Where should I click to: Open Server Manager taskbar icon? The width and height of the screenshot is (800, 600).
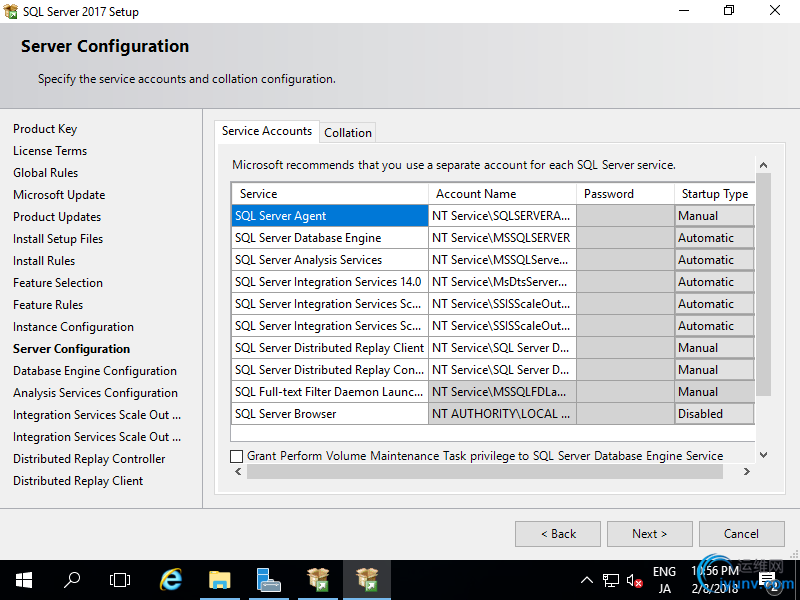pos(268,580)
